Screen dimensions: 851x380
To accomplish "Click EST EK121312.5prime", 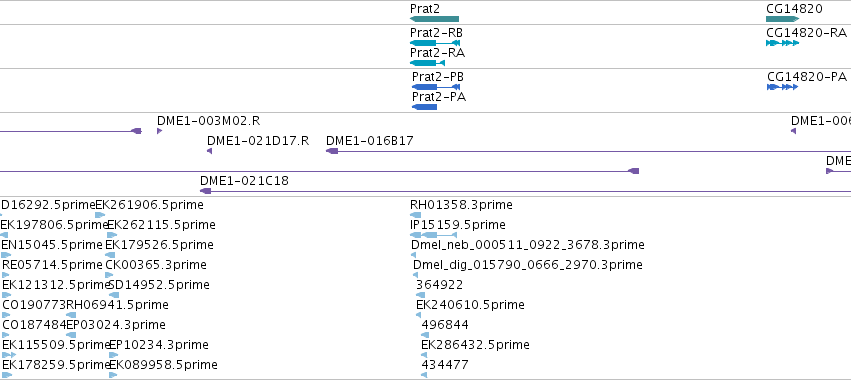I will 7,295.
